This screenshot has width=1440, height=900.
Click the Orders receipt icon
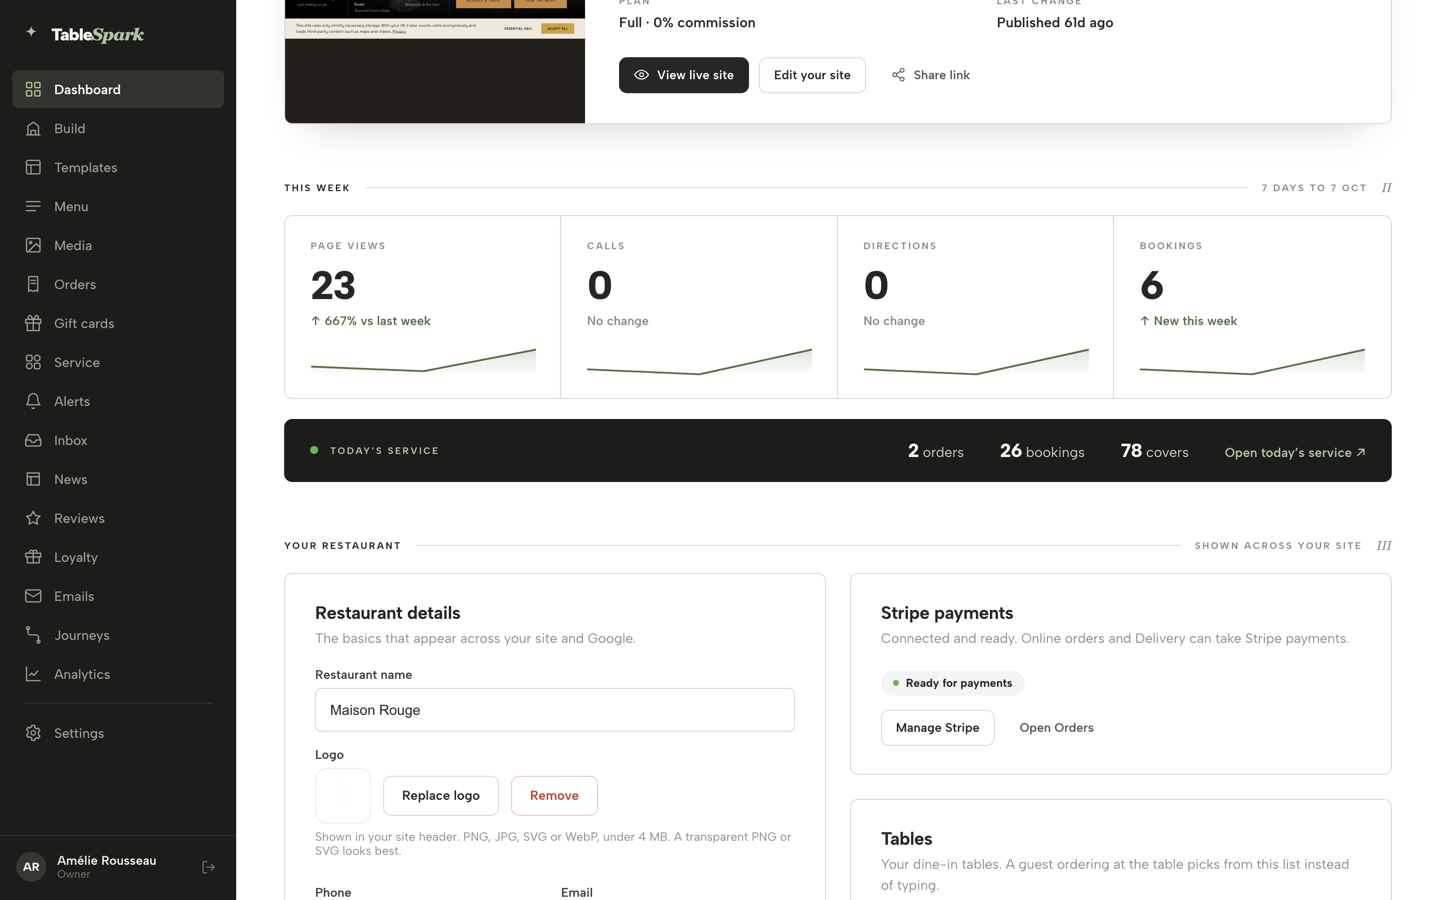tap(33, 285)
